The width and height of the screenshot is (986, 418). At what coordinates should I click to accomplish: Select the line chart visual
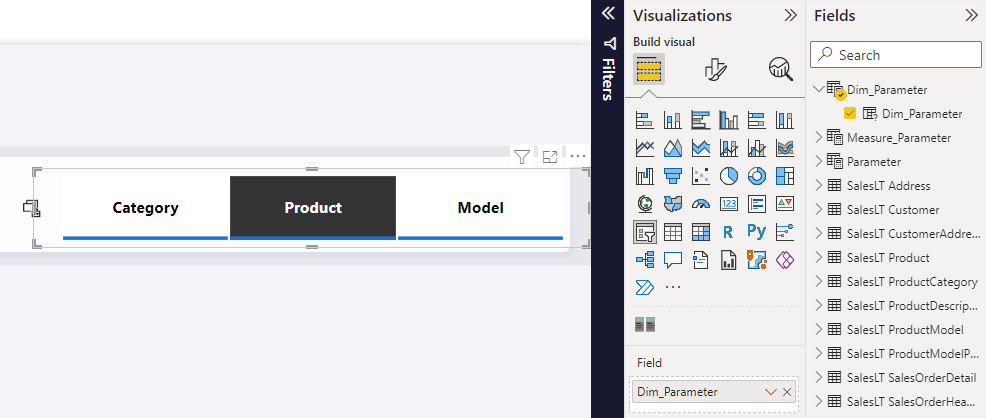tap(645, 148)
